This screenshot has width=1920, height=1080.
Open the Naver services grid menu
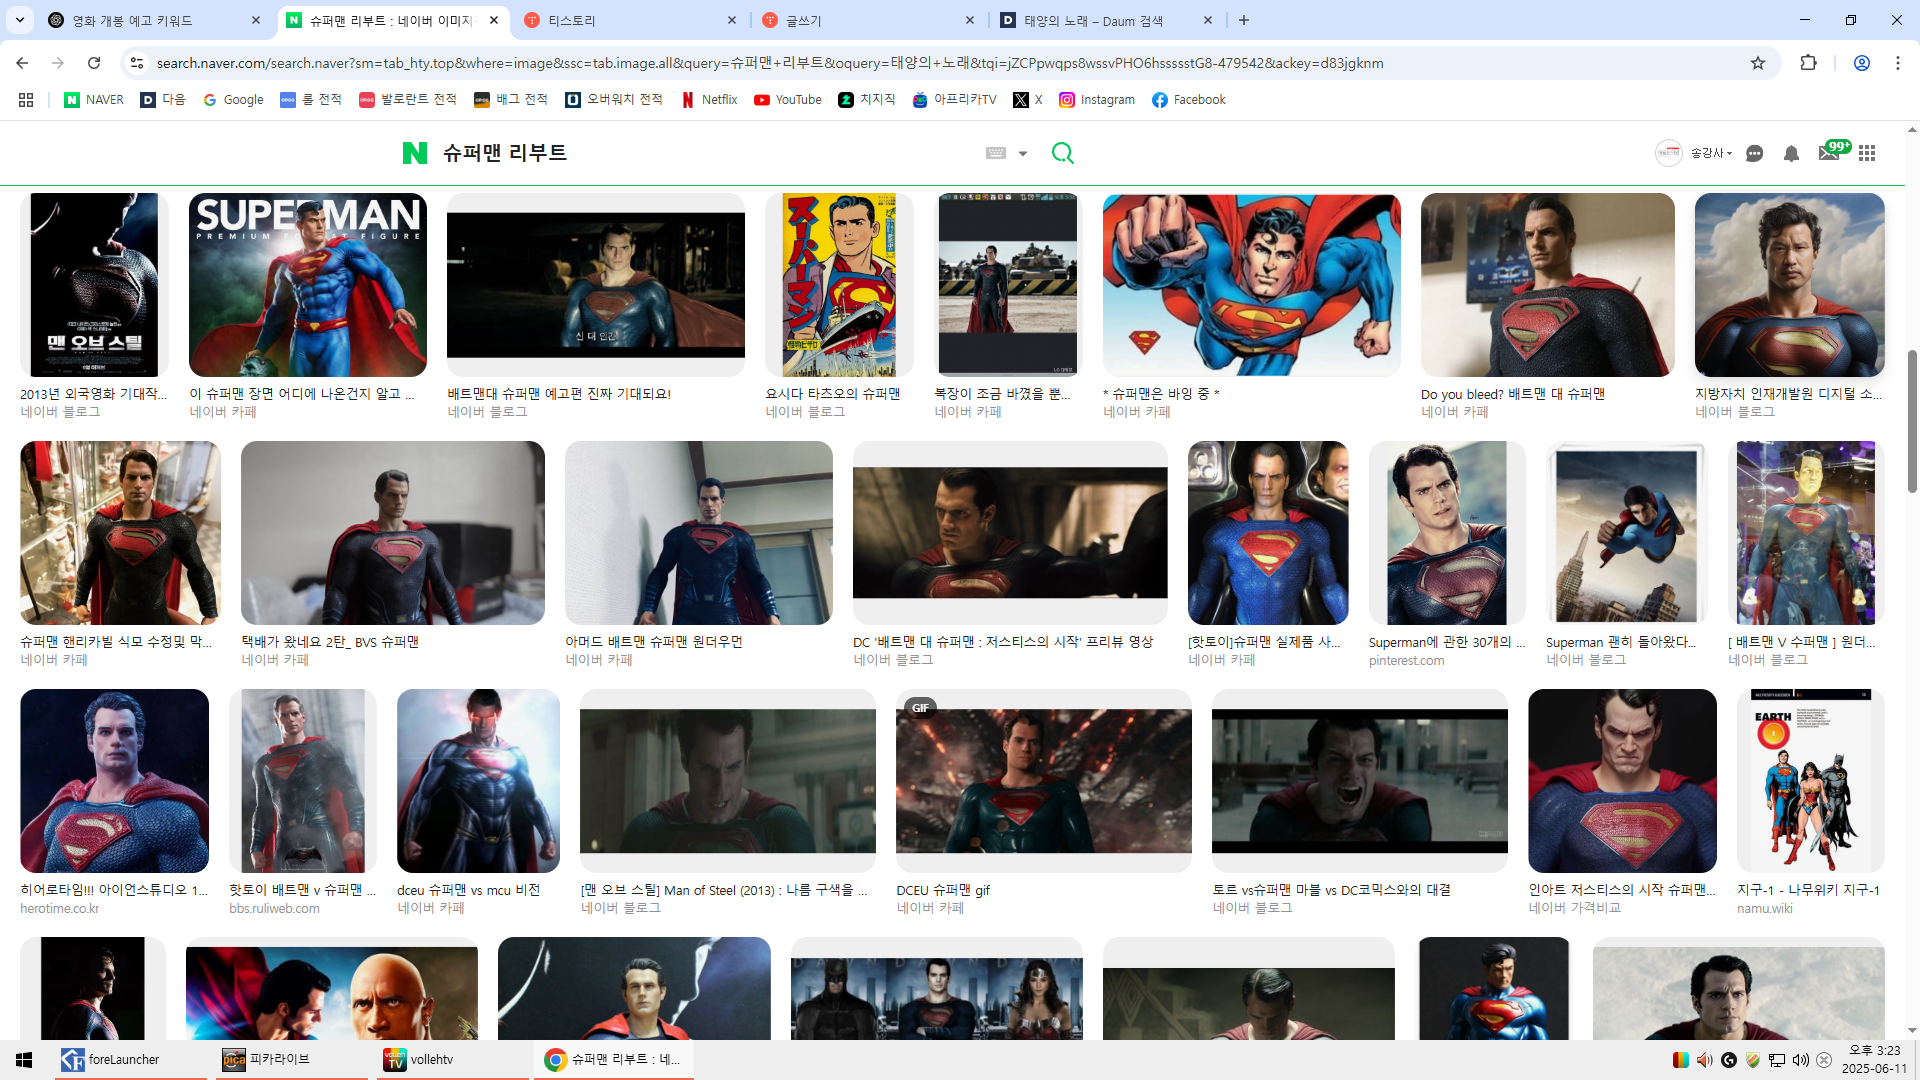(1867, 153)
